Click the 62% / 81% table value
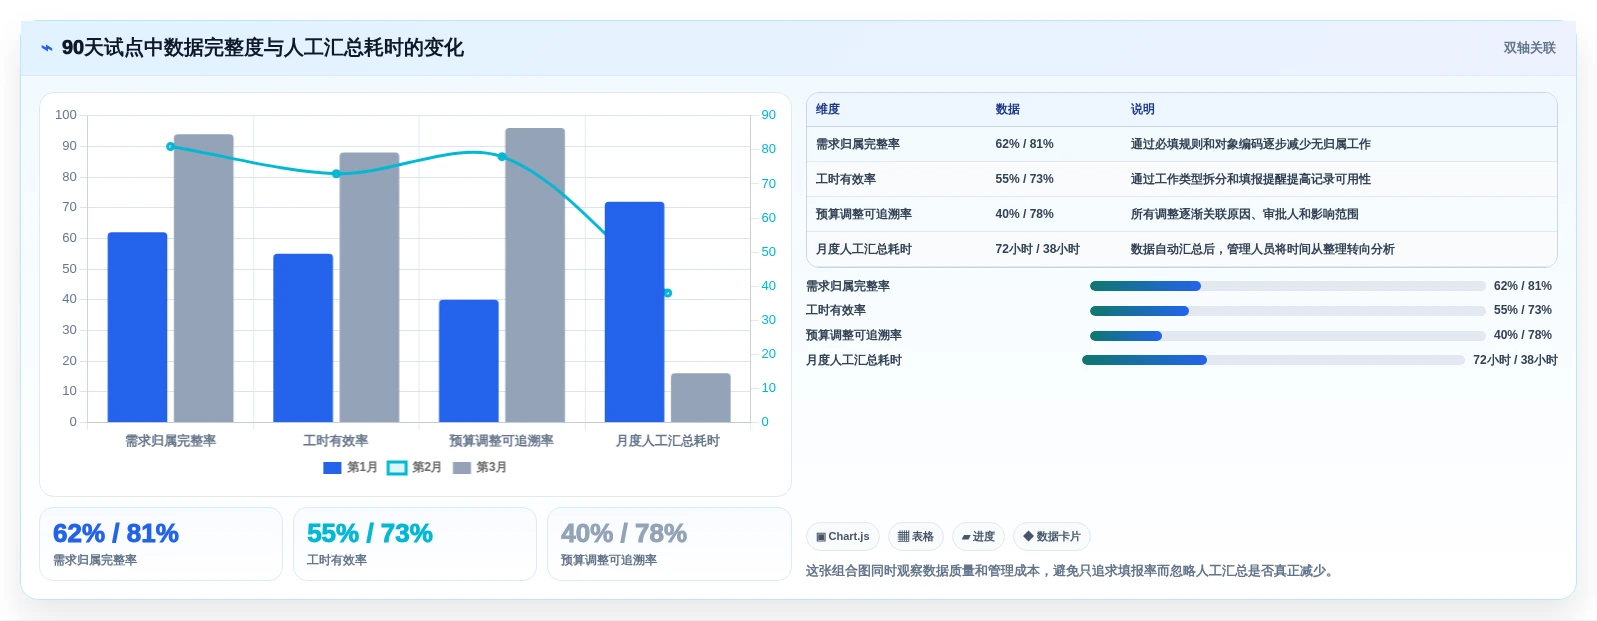The width and height of the screenshot is (1597, 621). 1024,144
